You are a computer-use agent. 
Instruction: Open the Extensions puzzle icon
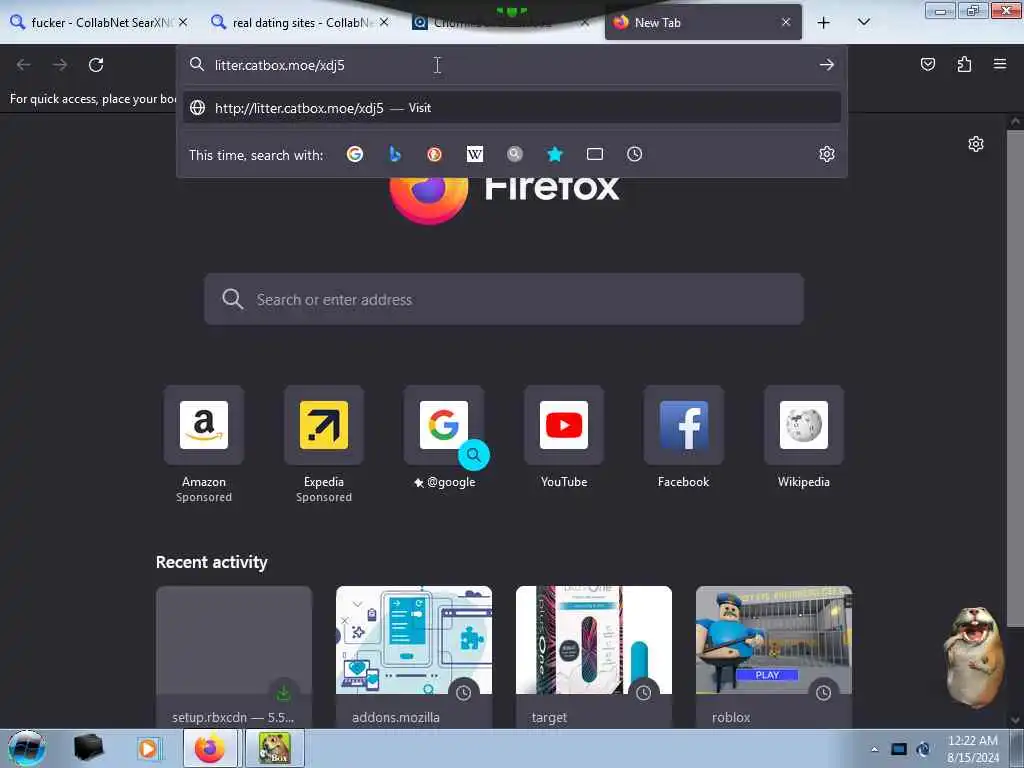(964, 64)
